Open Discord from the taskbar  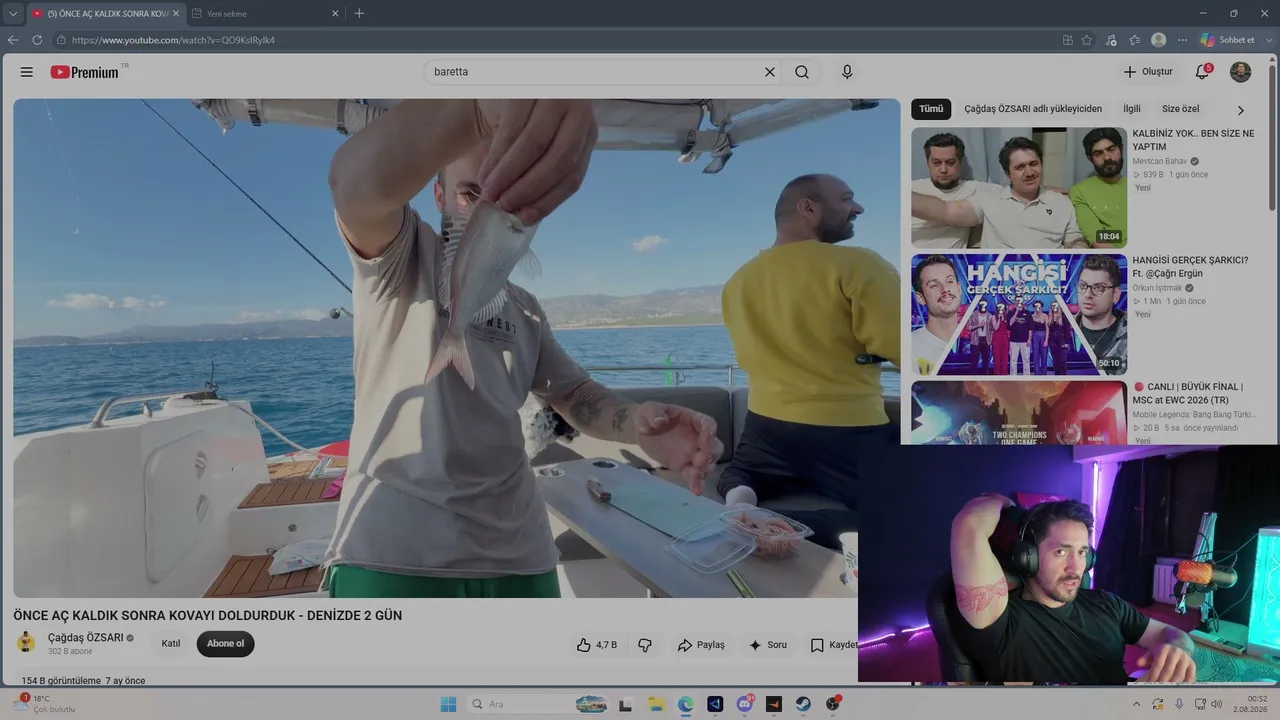pos(744,704)
